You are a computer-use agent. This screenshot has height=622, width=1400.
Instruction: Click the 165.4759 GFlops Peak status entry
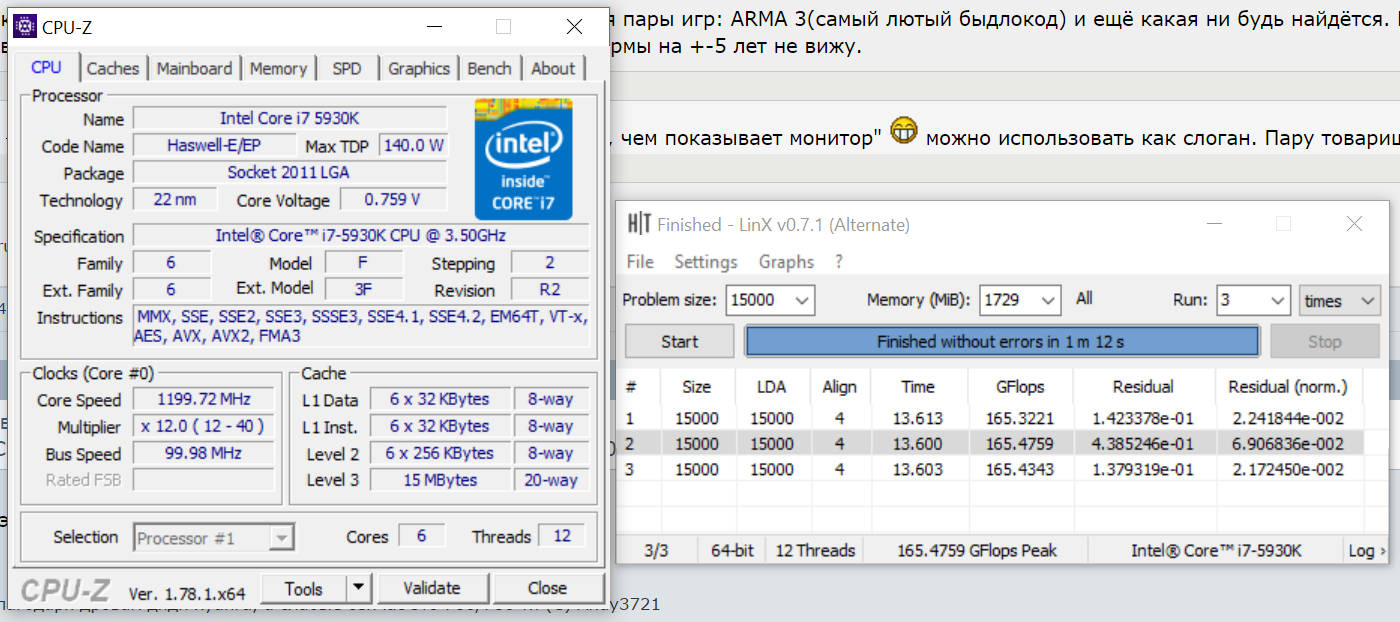tap(977, 550)
